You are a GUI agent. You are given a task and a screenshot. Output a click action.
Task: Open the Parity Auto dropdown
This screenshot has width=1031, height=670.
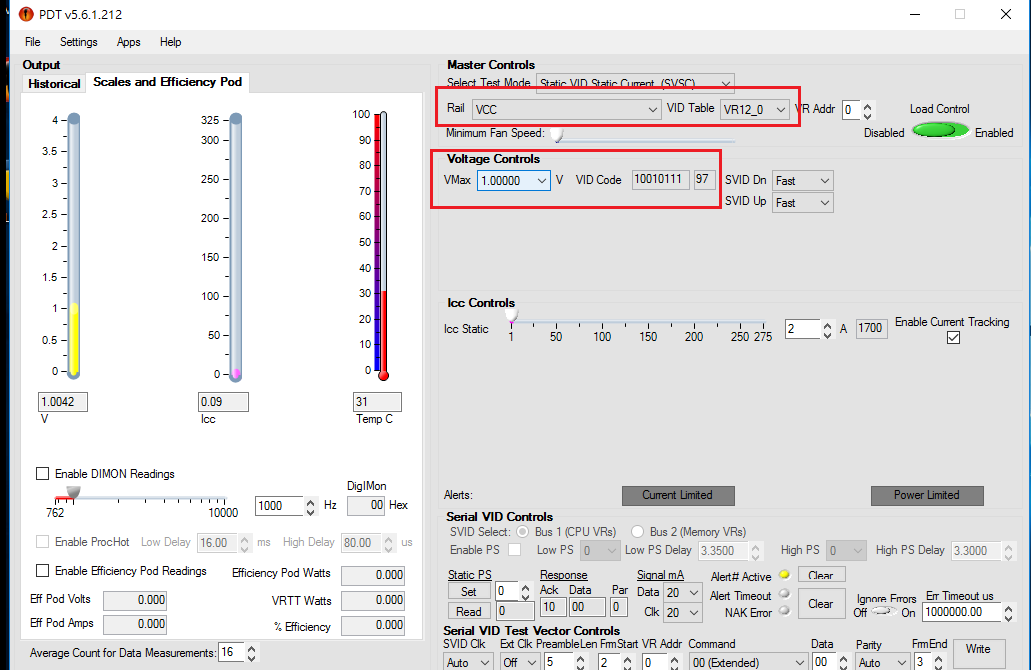point(881,662)
